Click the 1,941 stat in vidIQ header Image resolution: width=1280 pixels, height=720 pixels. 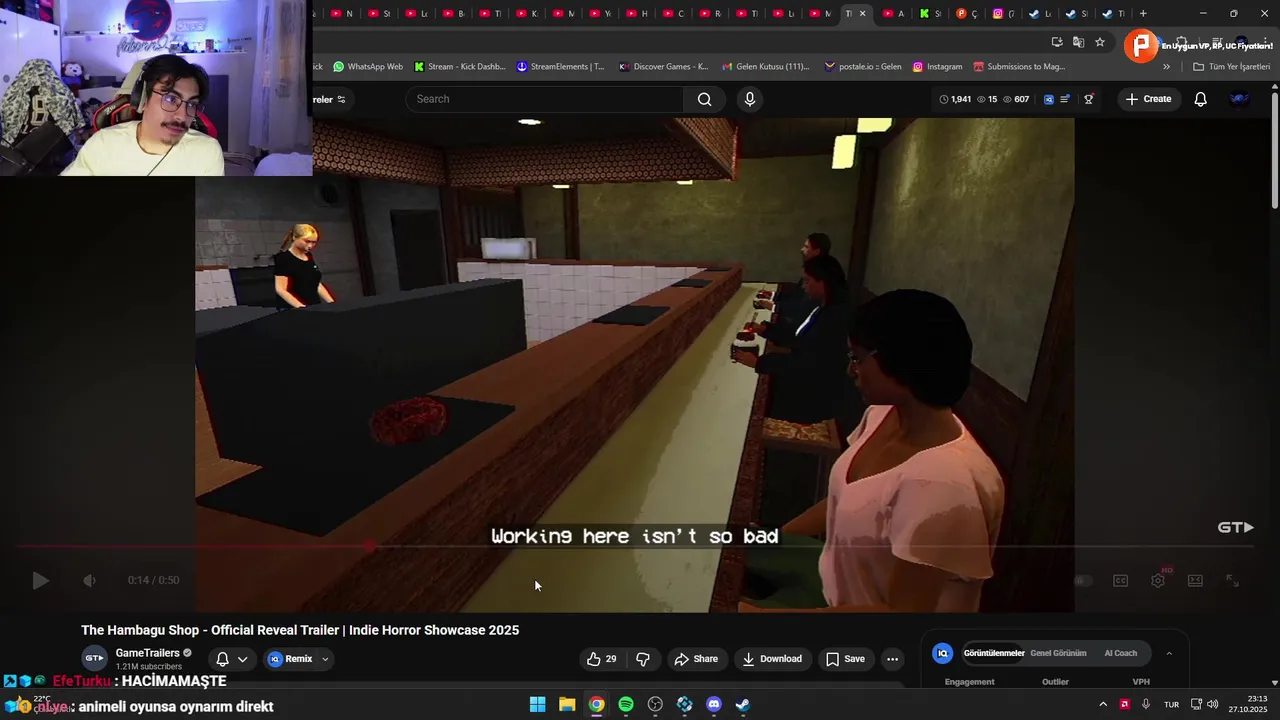point(956,99)
